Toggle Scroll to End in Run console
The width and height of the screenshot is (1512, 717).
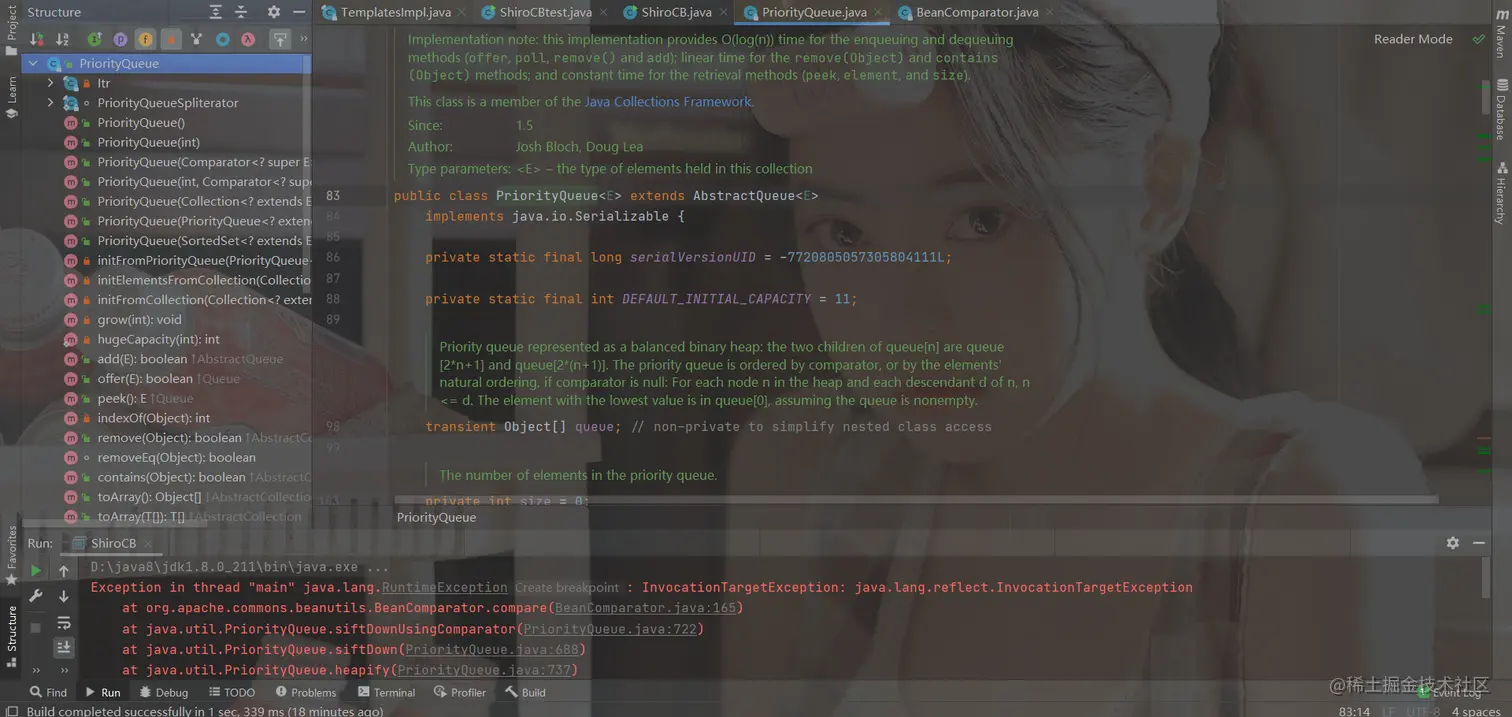click(x=63, y=647)
